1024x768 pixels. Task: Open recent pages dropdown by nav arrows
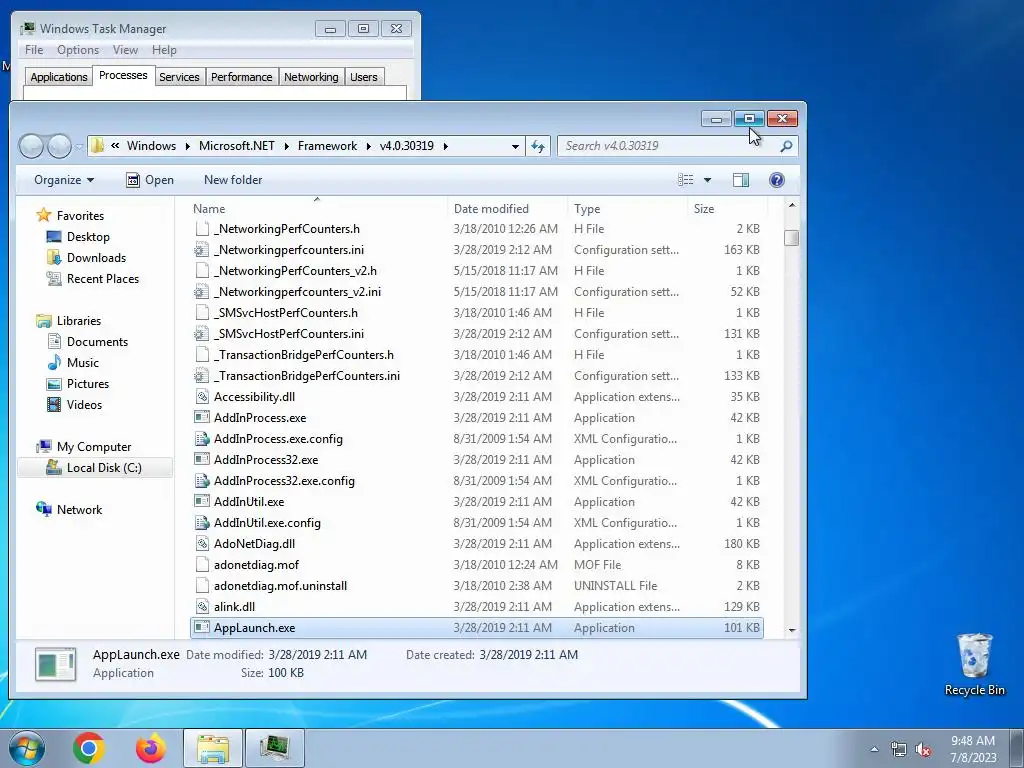(79, 147)
